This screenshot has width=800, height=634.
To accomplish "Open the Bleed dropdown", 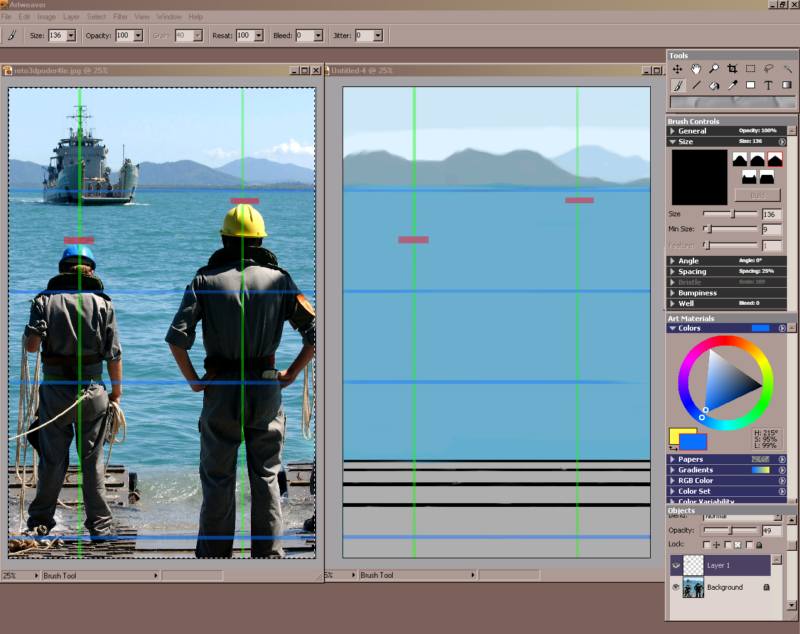I will point(318,36).
